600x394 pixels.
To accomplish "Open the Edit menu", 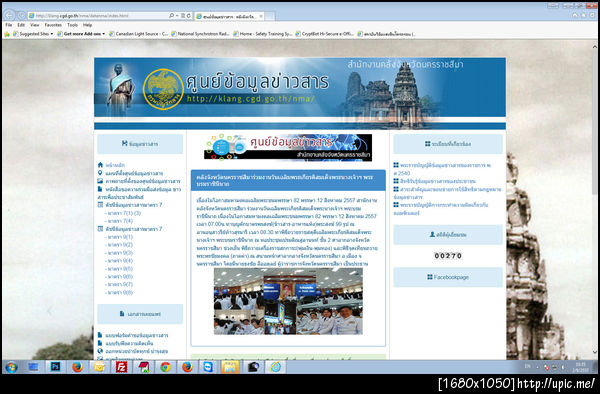I will point(21,25).
